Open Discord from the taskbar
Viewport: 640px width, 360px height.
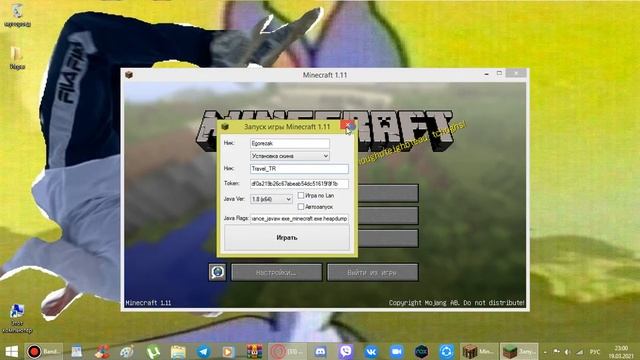point(320,351)
